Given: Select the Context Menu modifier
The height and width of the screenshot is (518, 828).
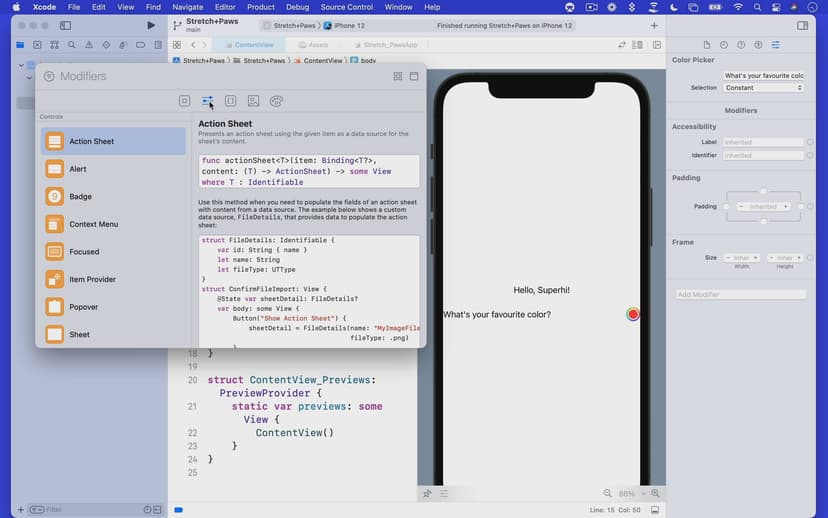Looking at the screenshot, I should [93, 224].
